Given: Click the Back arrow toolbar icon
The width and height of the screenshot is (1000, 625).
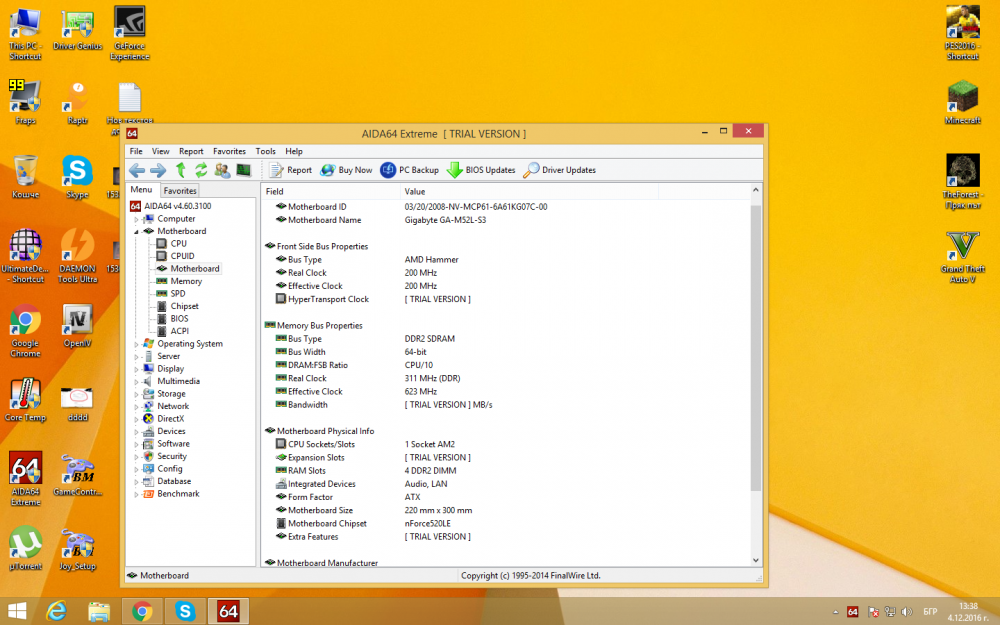Looking at the screenshot, I should pyautogui.click(x=137, y=170).
